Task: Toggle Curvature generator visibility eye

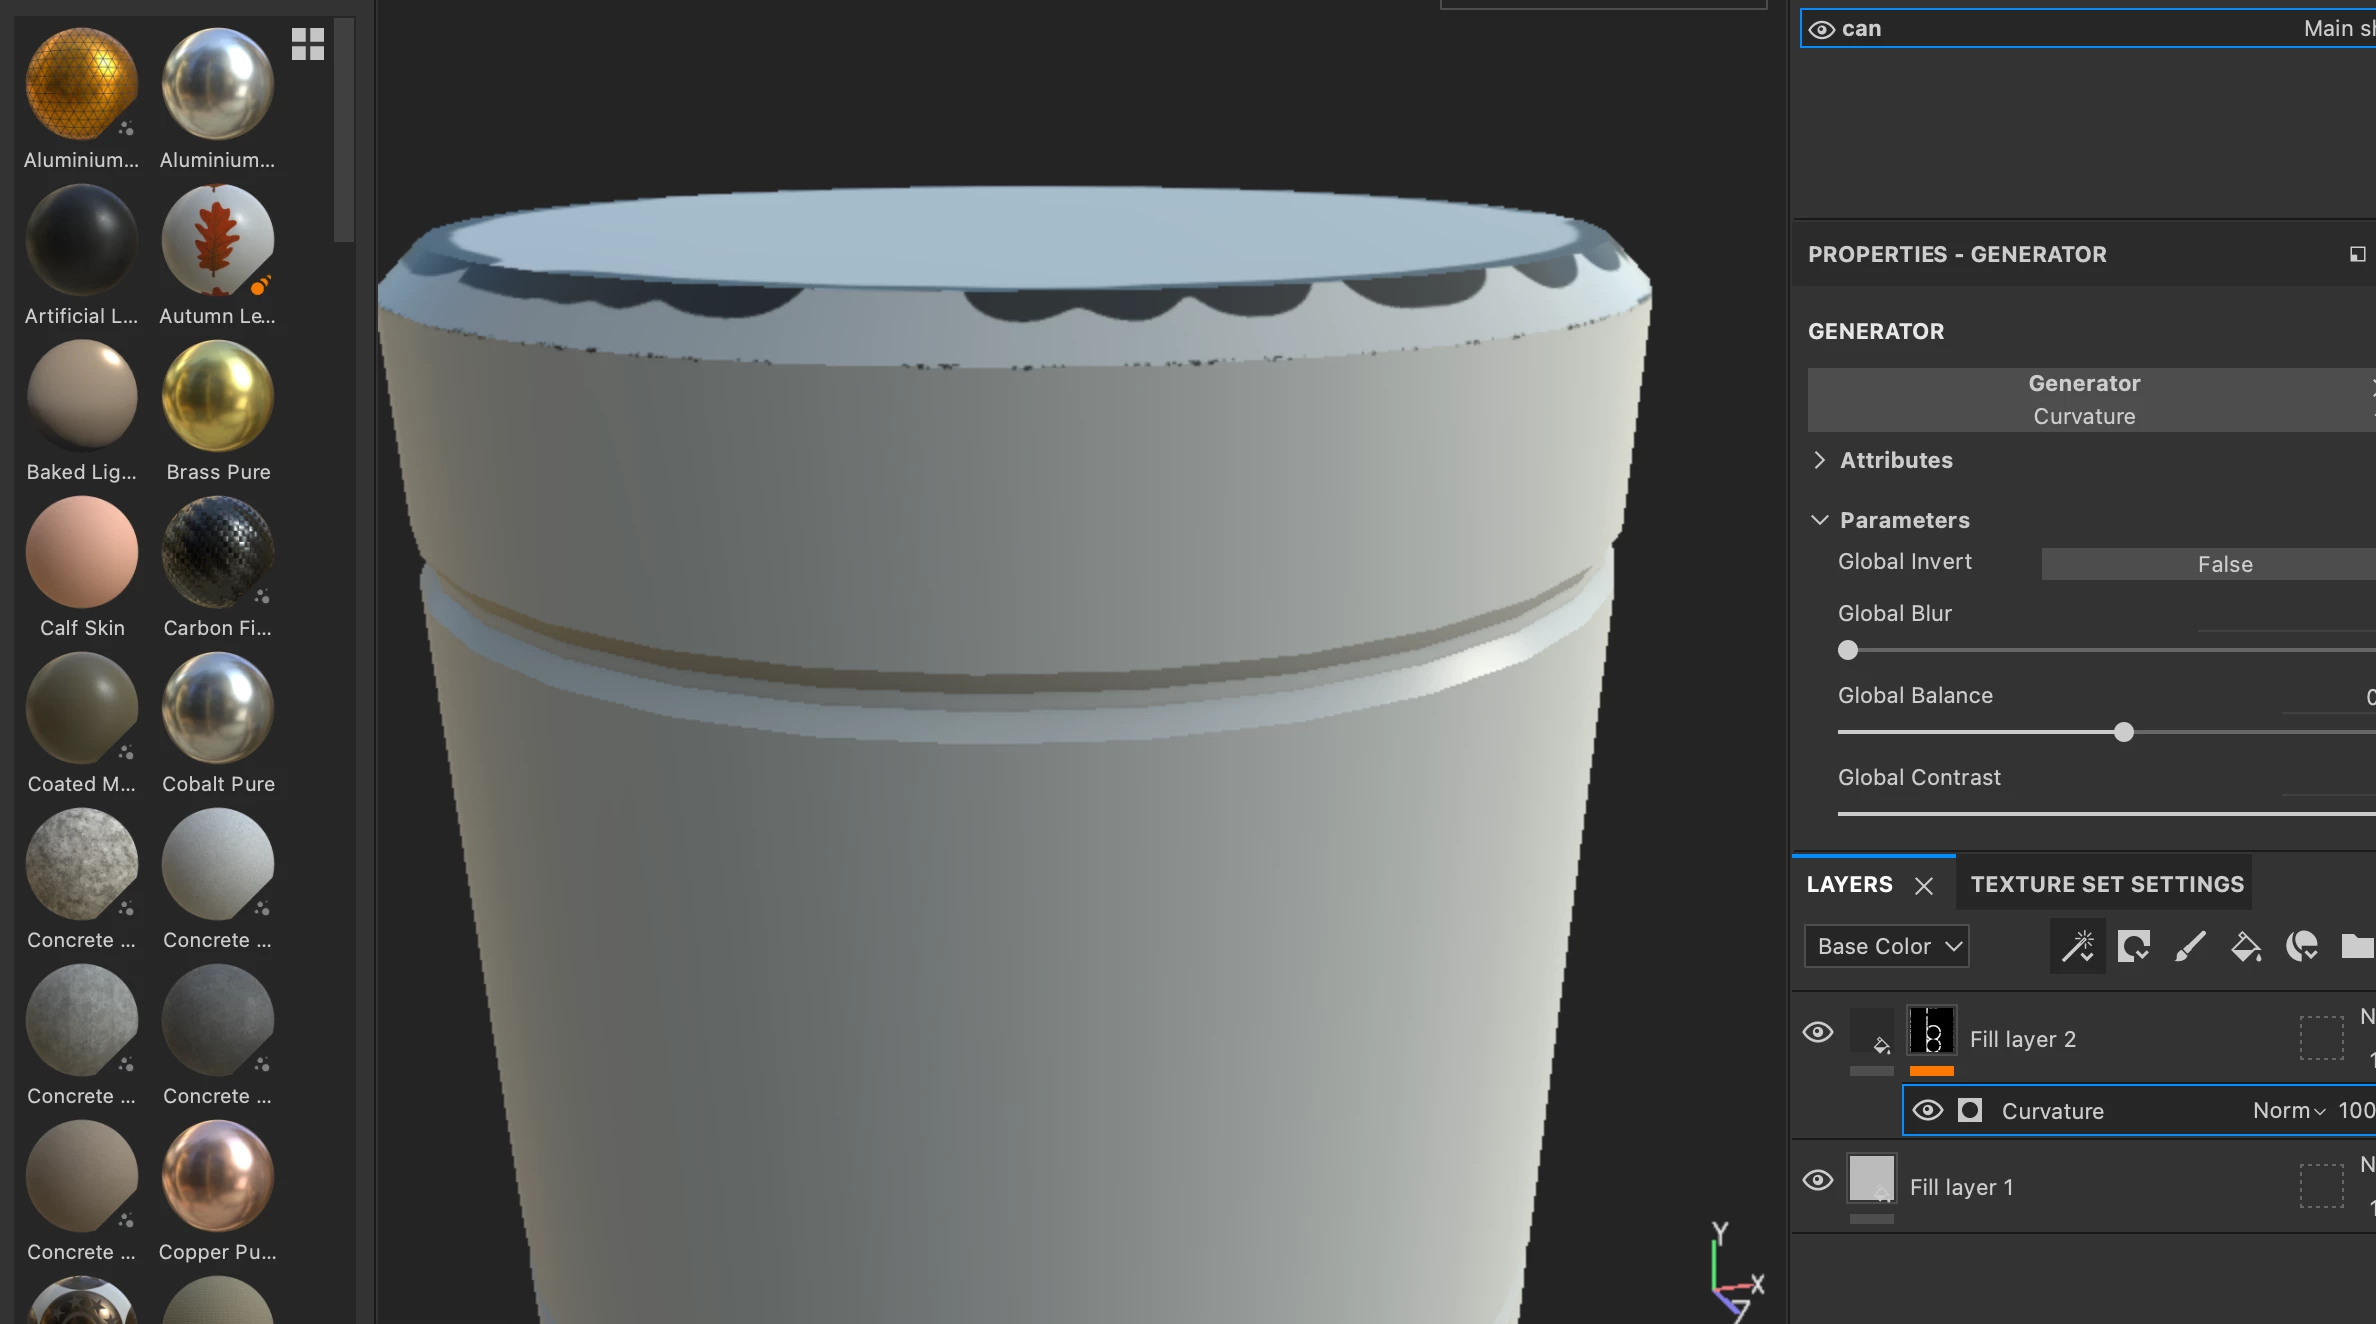Action: [1928, 1110]
